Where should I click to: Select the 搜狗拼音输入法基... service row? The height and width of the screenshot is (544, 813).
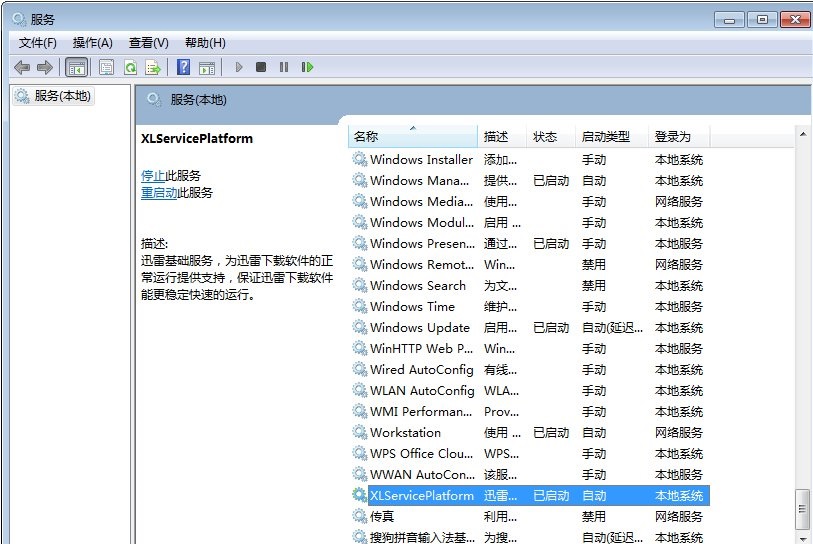coord(529,537)
